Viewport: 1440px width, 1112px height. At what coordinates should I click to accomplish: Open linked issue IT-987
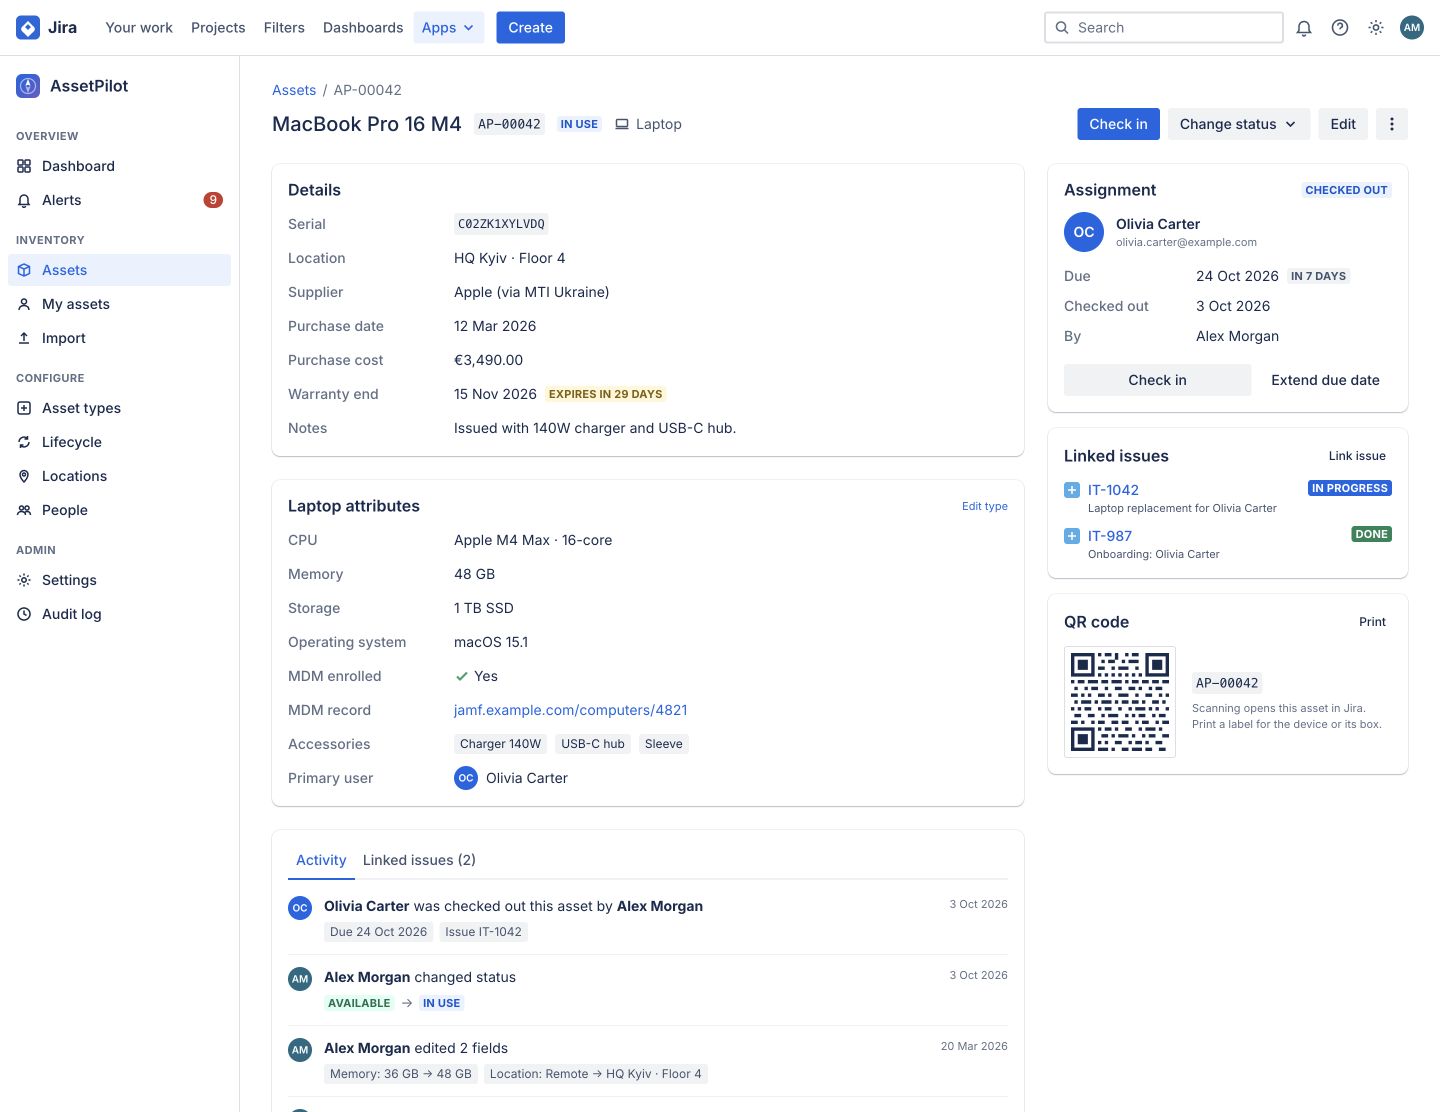click(1110, 536)
